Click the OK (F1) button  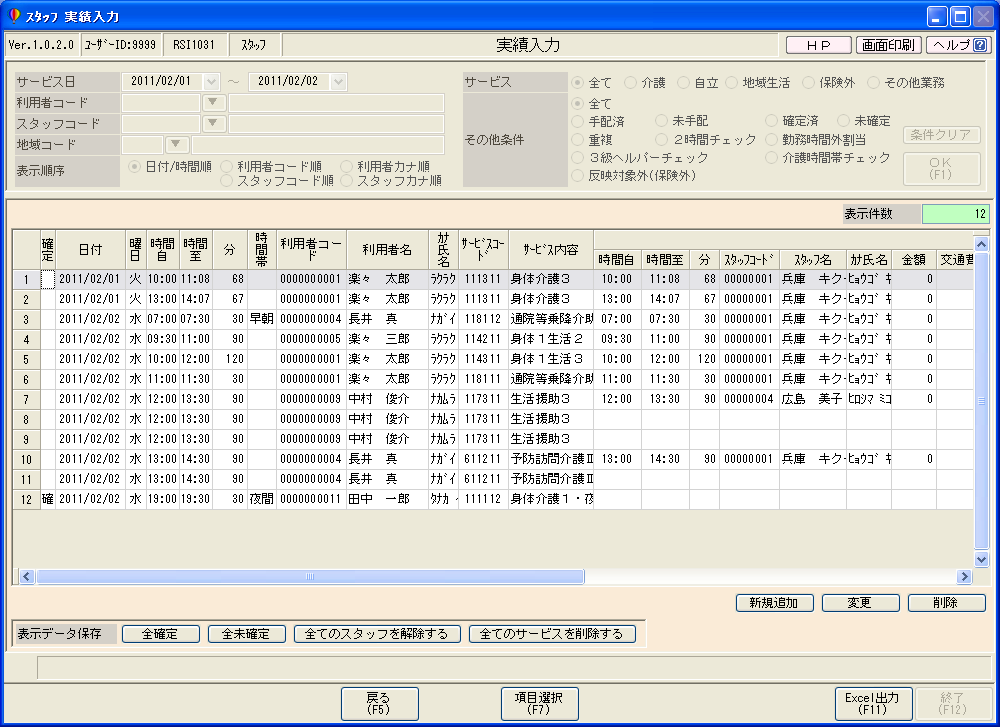[941, 168]
